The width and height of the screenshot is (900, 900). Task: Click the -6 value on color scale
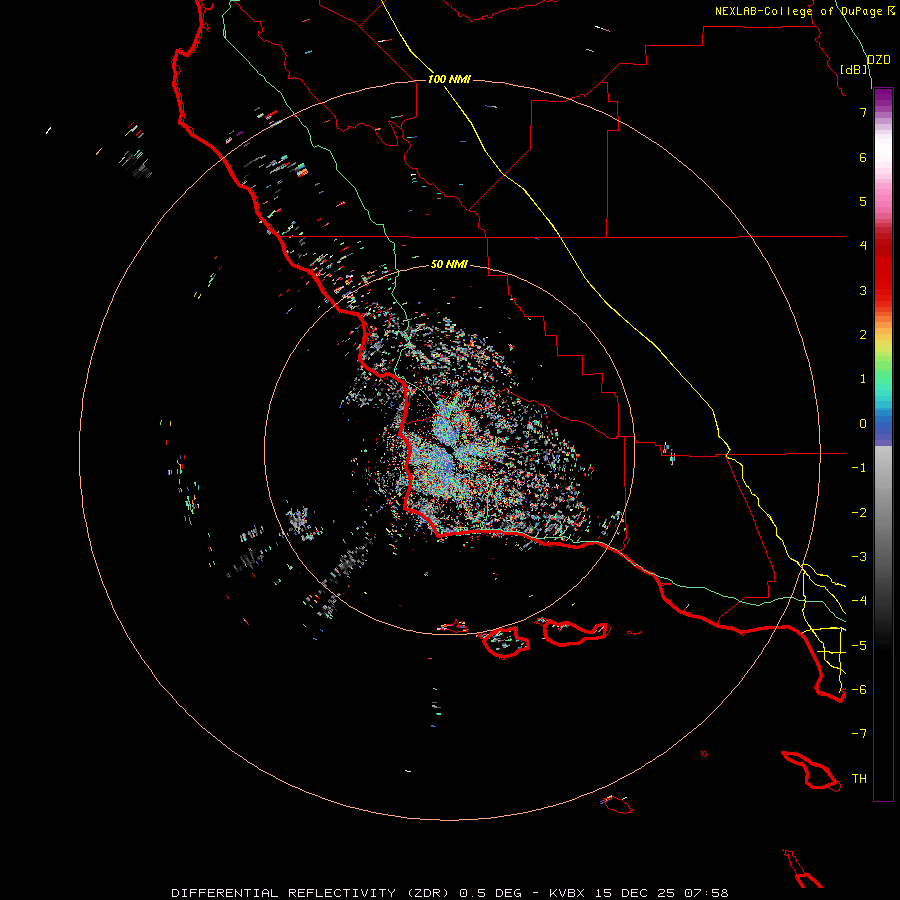[859, 690]
